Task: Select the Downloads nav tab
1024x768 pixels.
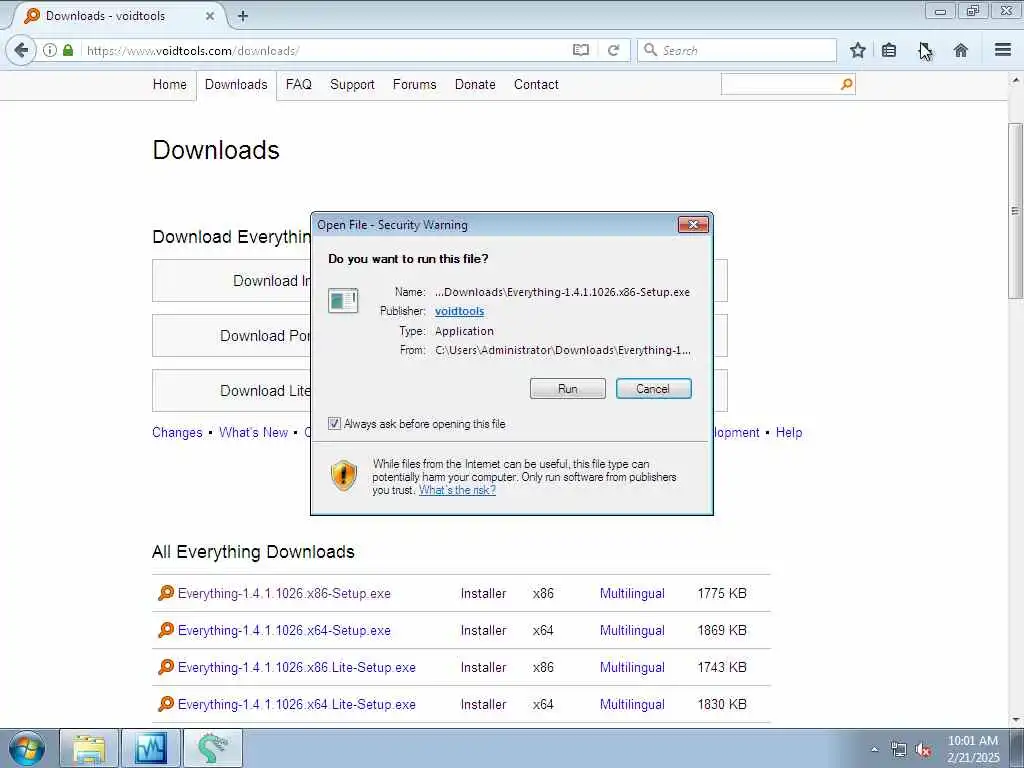Action: 236,84
